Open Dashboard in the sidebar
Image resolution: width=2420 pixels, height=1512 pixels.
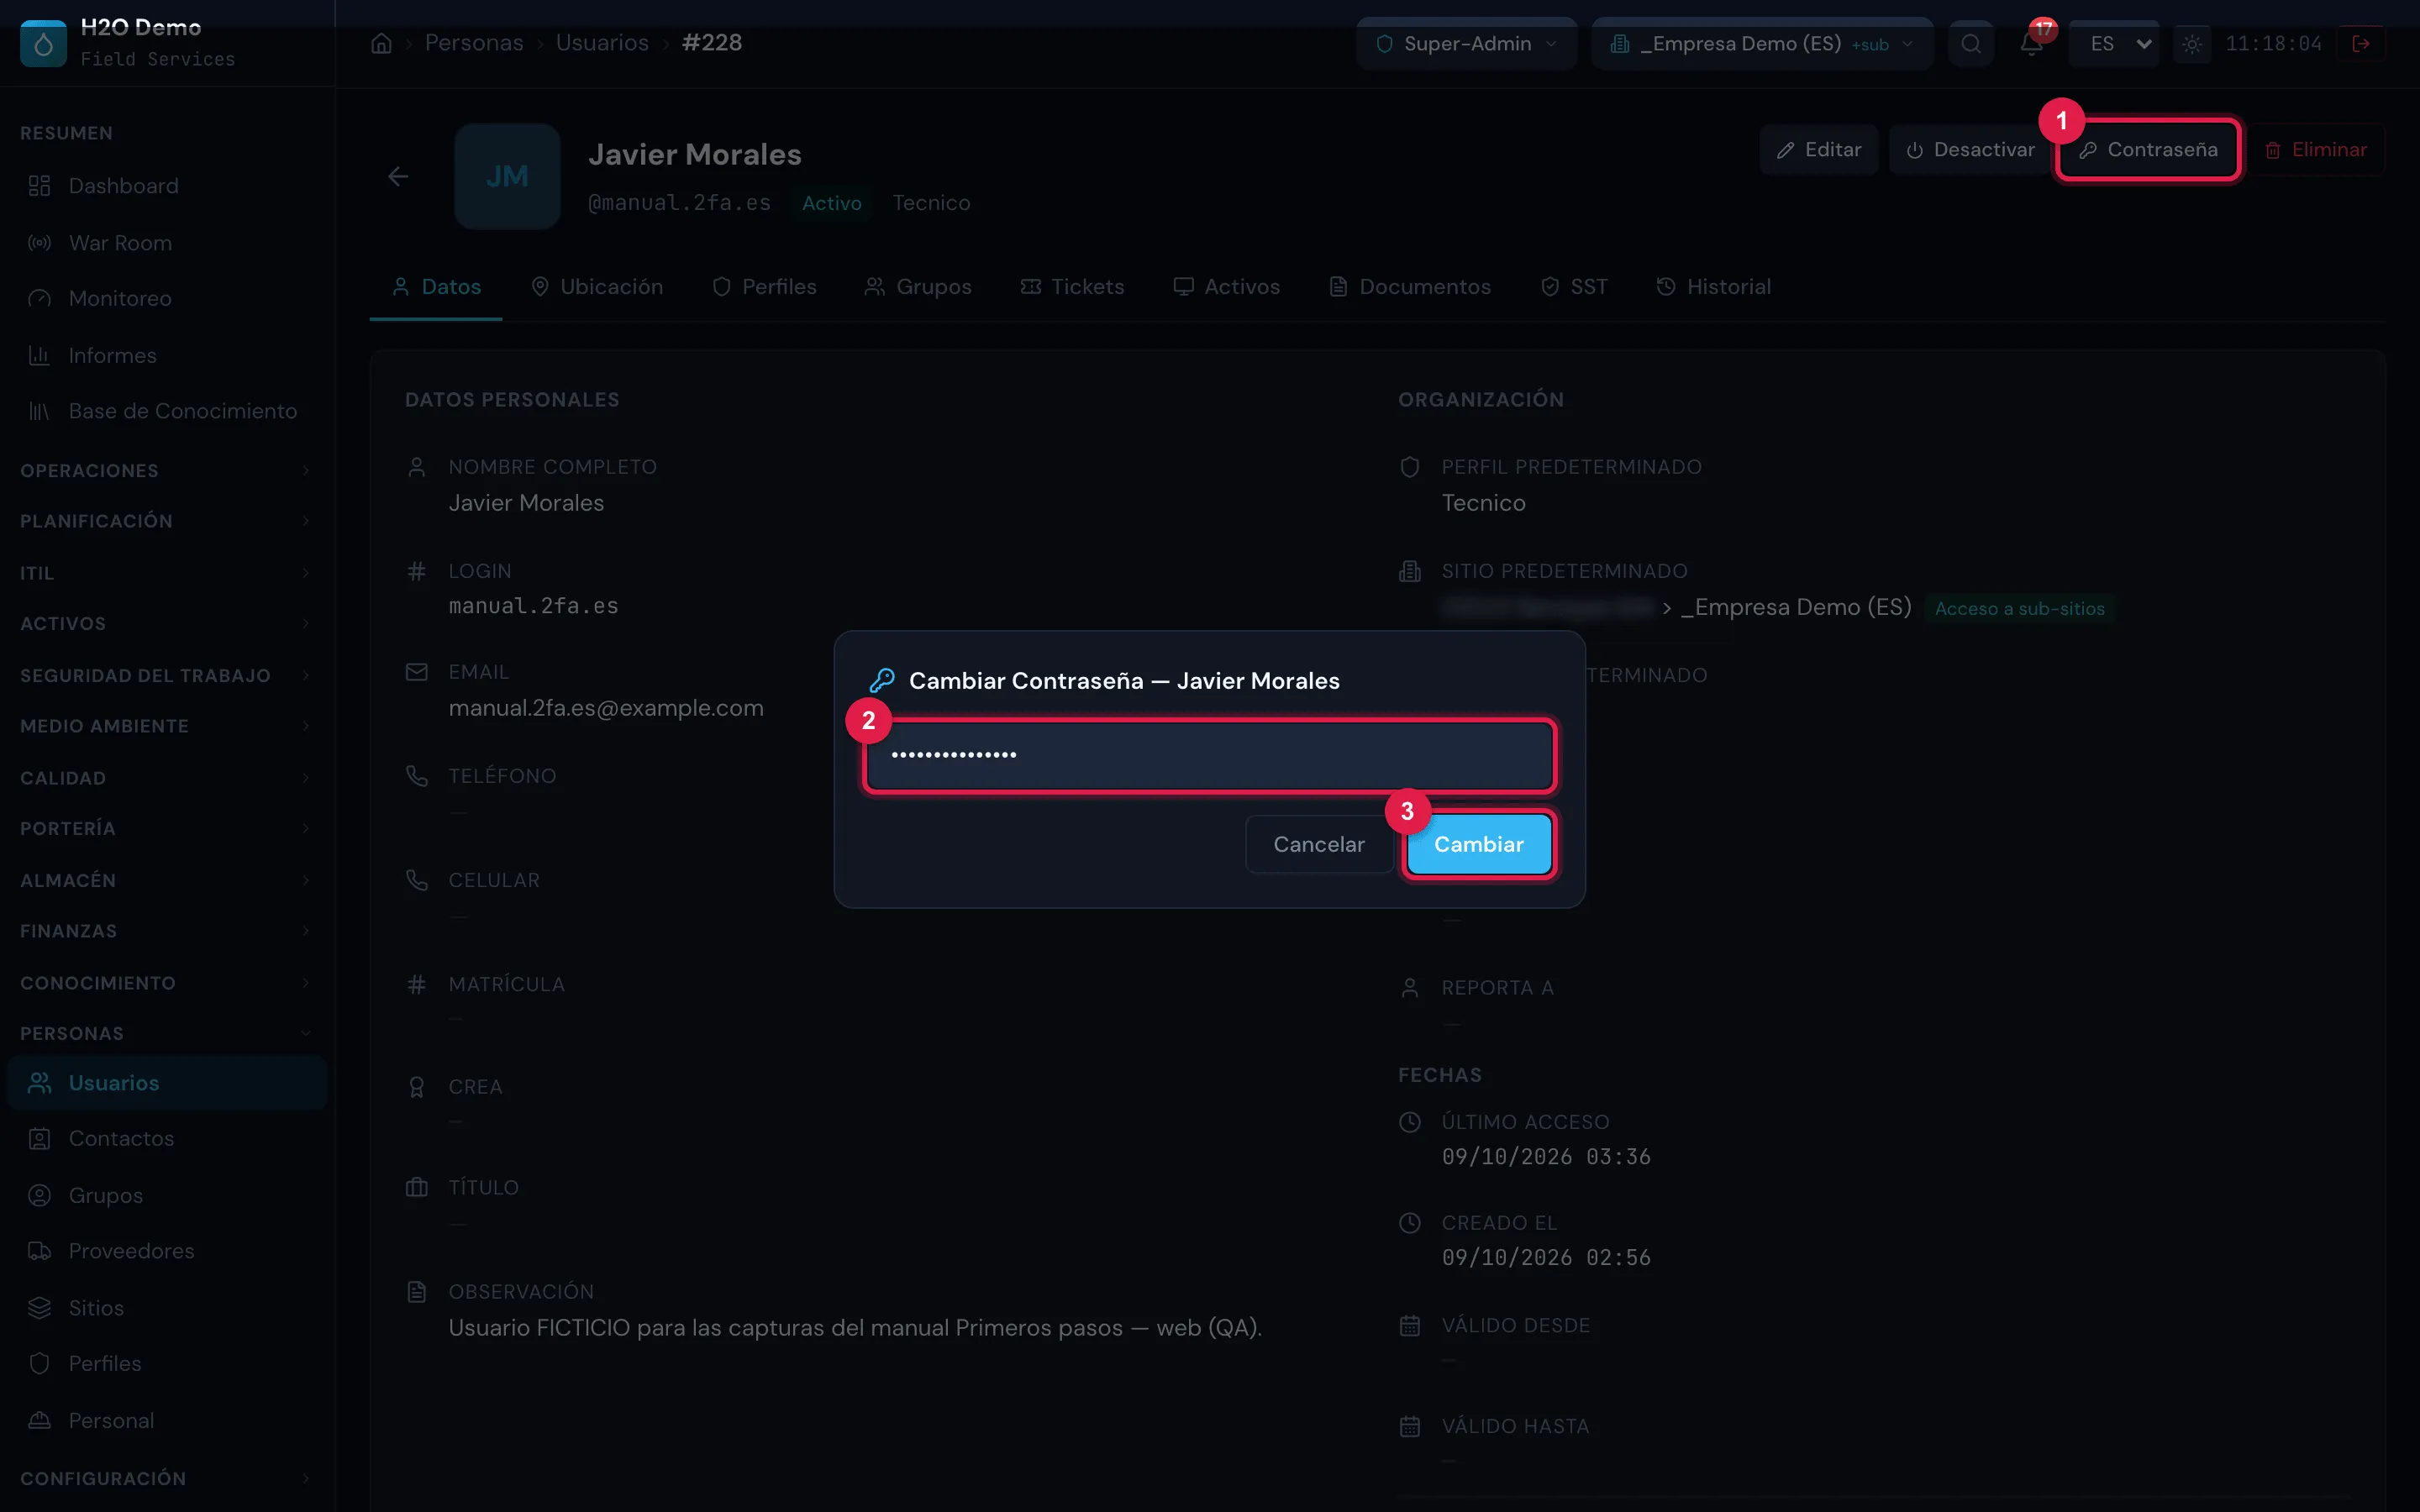[x=166, y=186]
